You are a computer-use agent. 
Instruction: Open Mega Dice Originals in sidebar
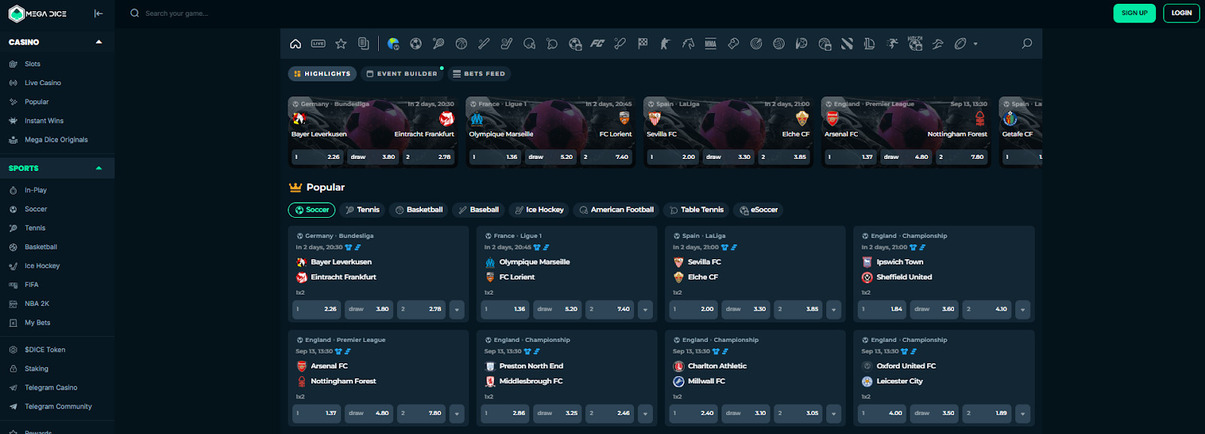click(x=57, y=139)
